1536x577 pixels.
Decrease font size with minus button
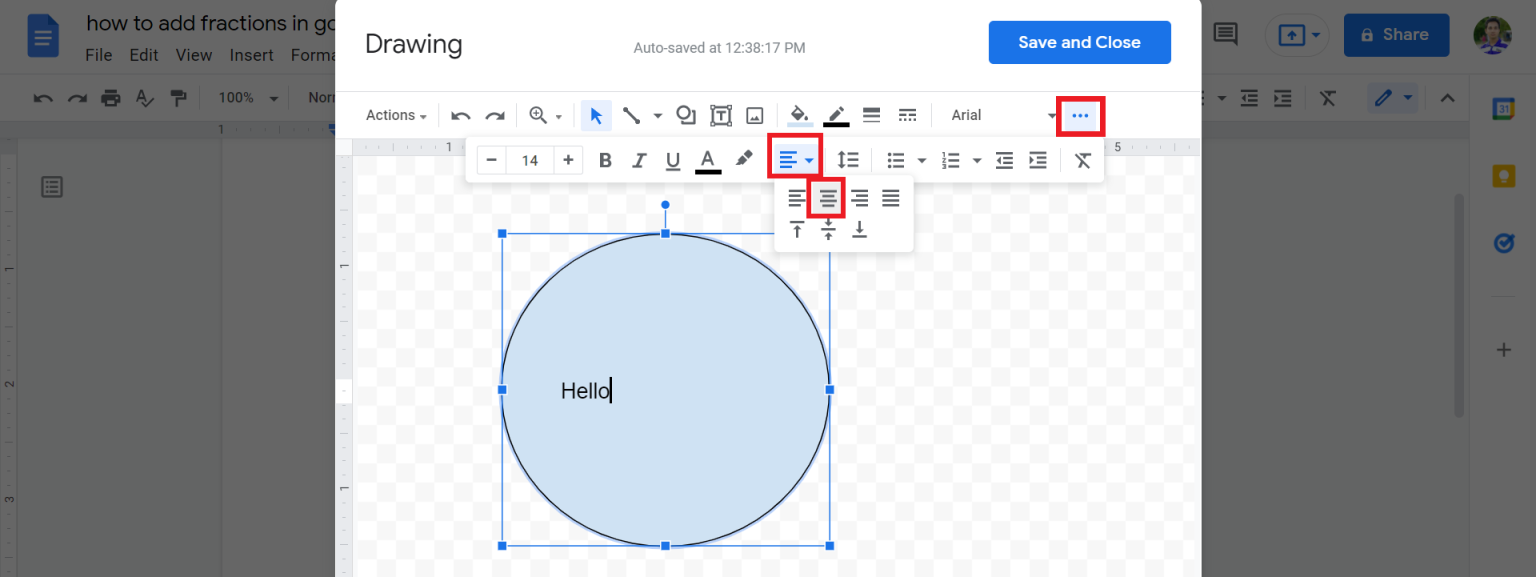click(x=491, y=160)
